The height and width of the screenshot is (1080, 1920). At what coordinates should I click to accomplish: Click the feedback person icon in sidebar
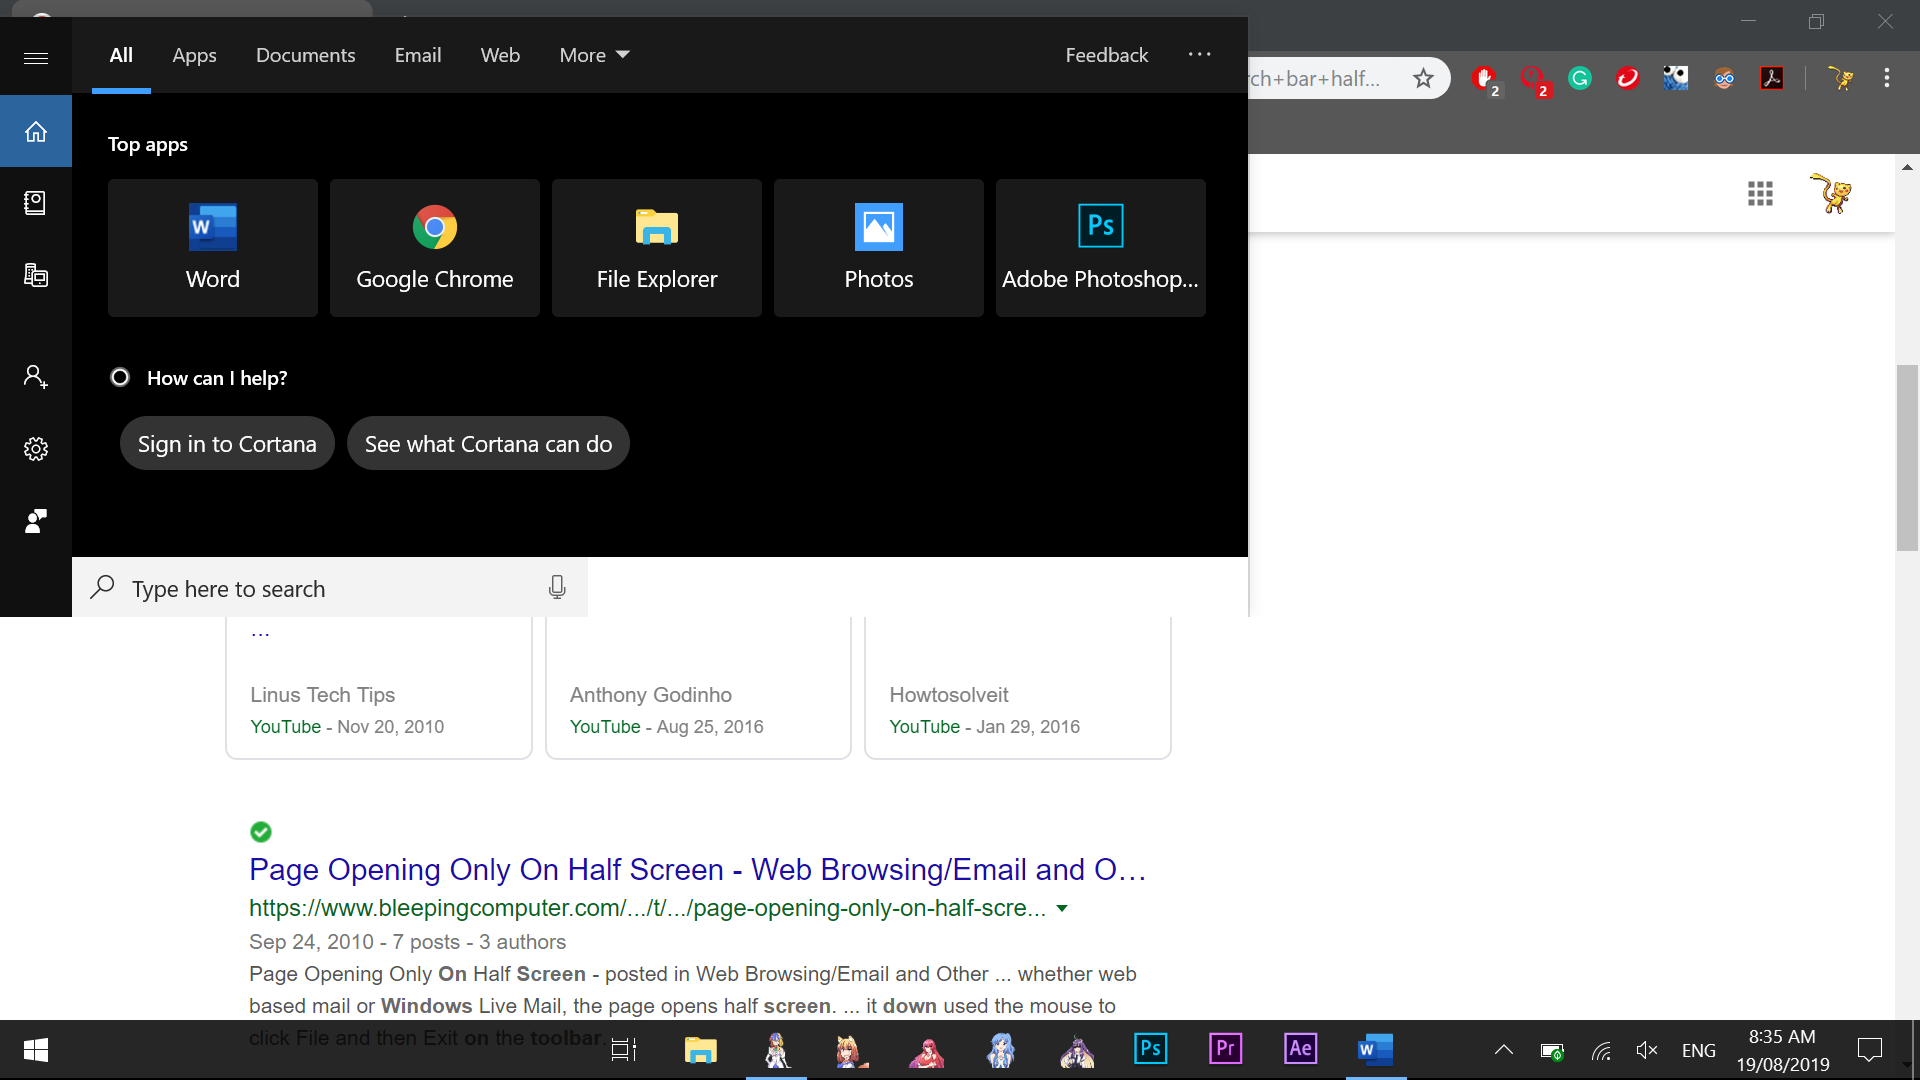(36, 521)
